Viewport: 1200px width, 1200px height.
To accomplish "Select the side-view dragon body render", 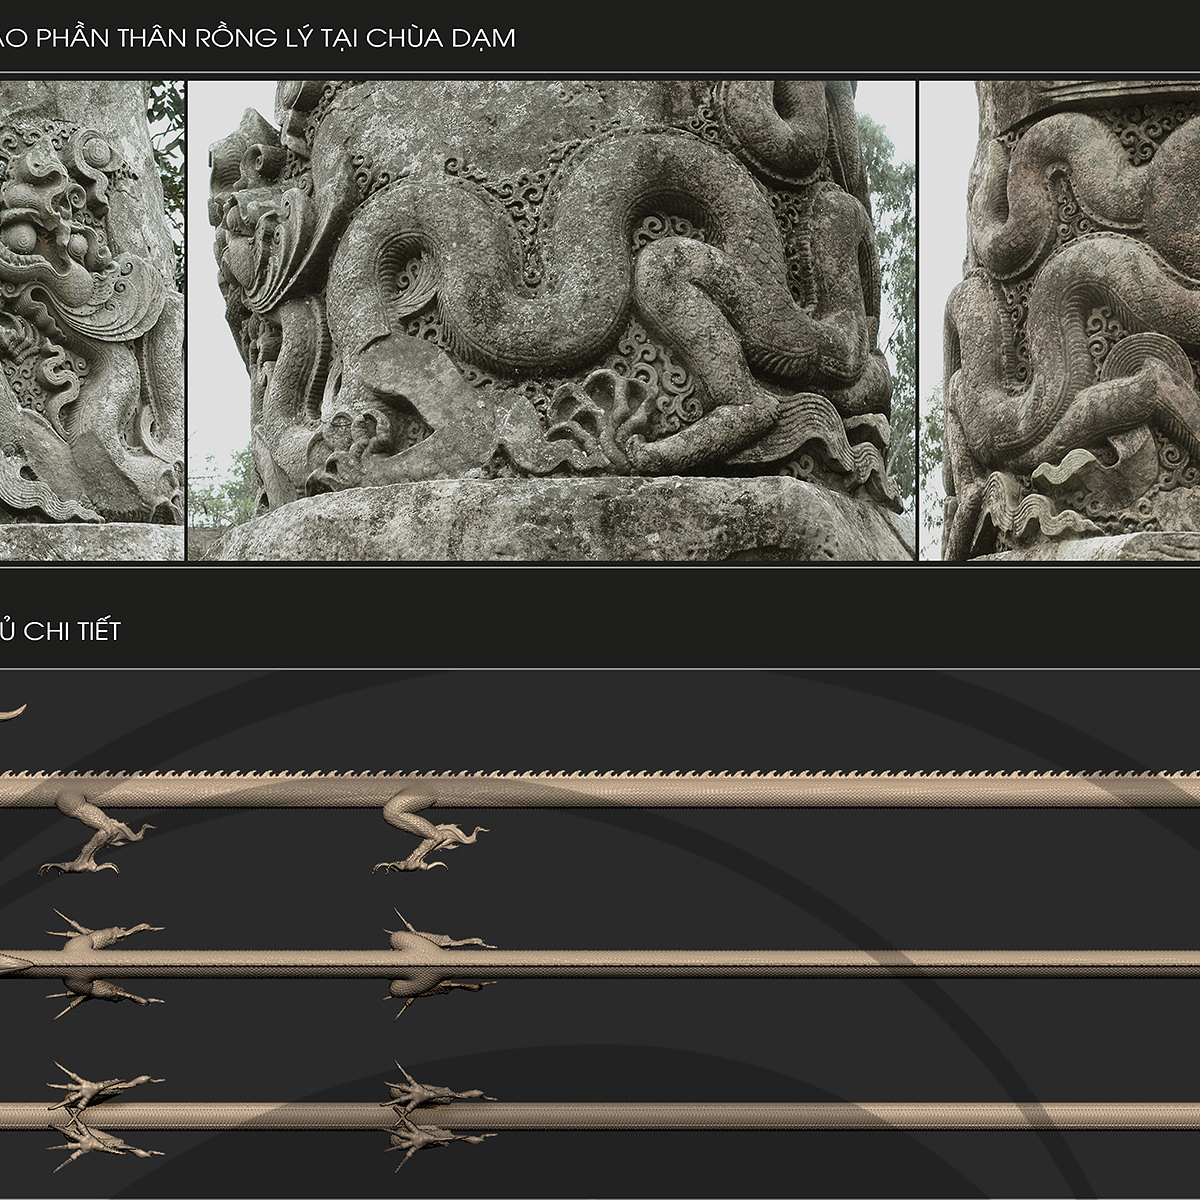I will (600, 820).
